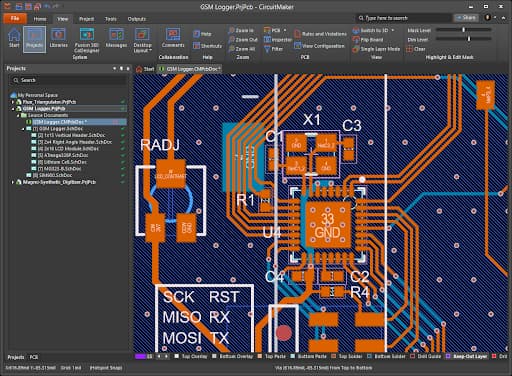Open the Projects panel options dropdown arrow
Viewport: 512px width, 376px height.
[114, 68]
